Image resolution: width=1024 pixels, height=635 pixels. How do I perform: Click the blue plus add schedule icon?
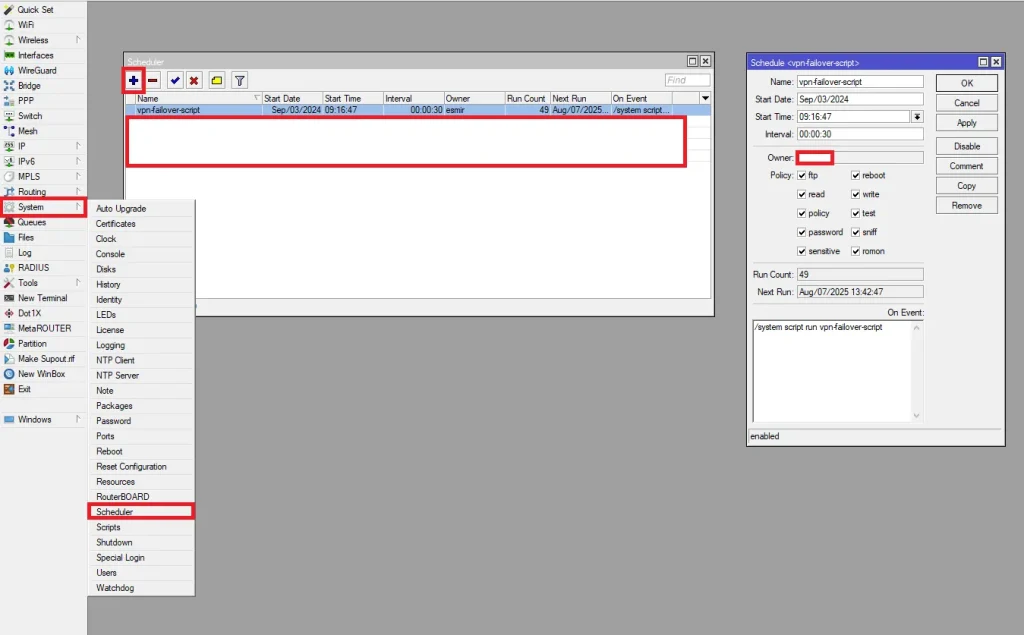coord(133,80)
